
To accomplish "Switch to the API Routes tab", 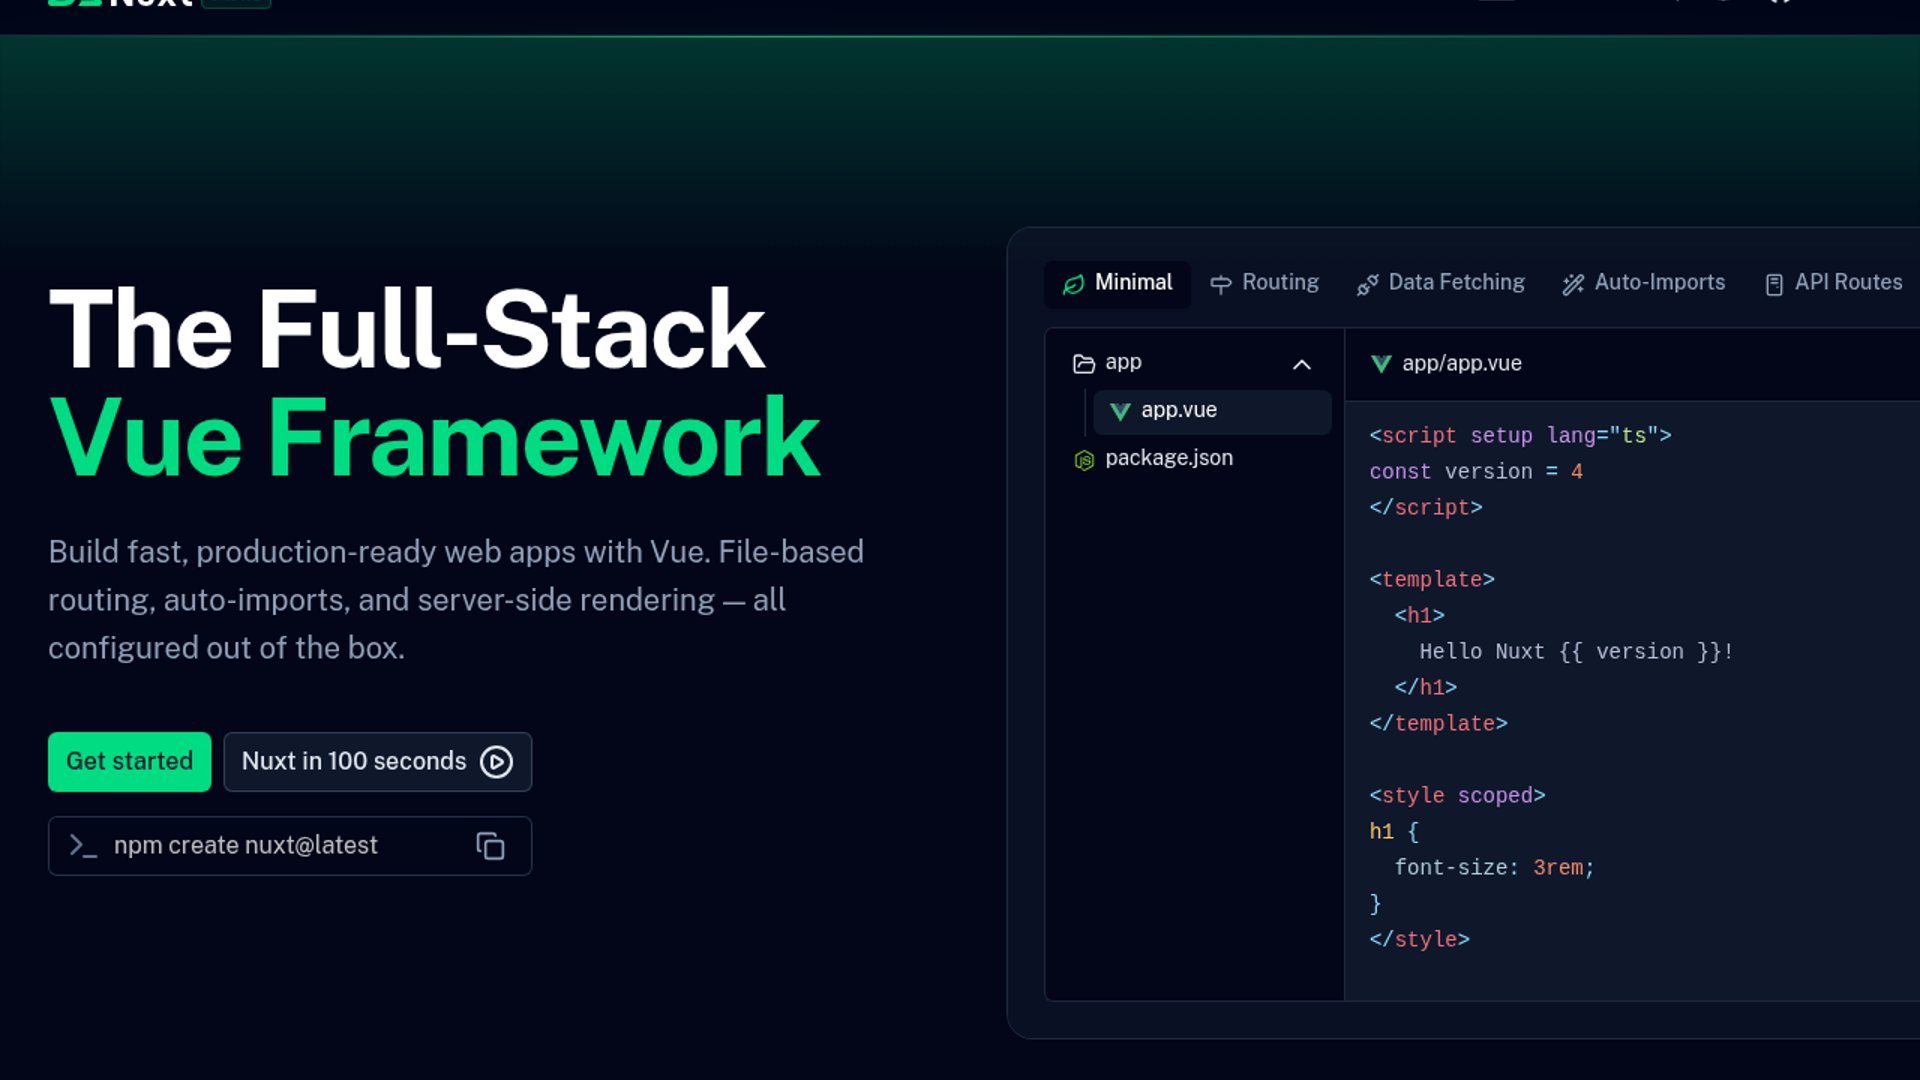I will (1833, 284).
